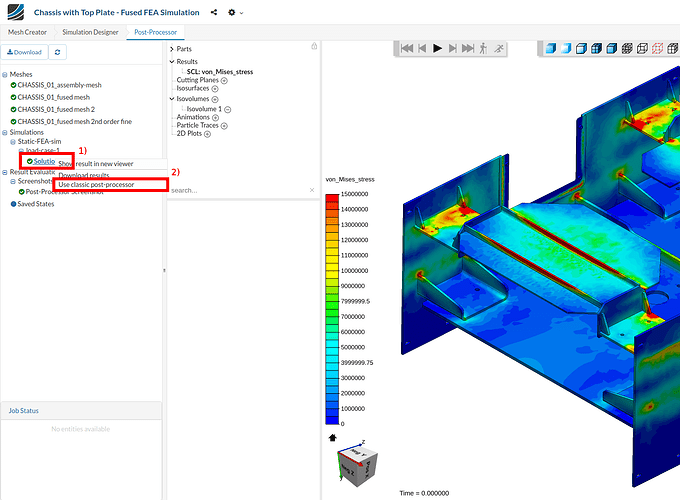Add a new Animation
The image size is (680, 500).
click(216, 118)
